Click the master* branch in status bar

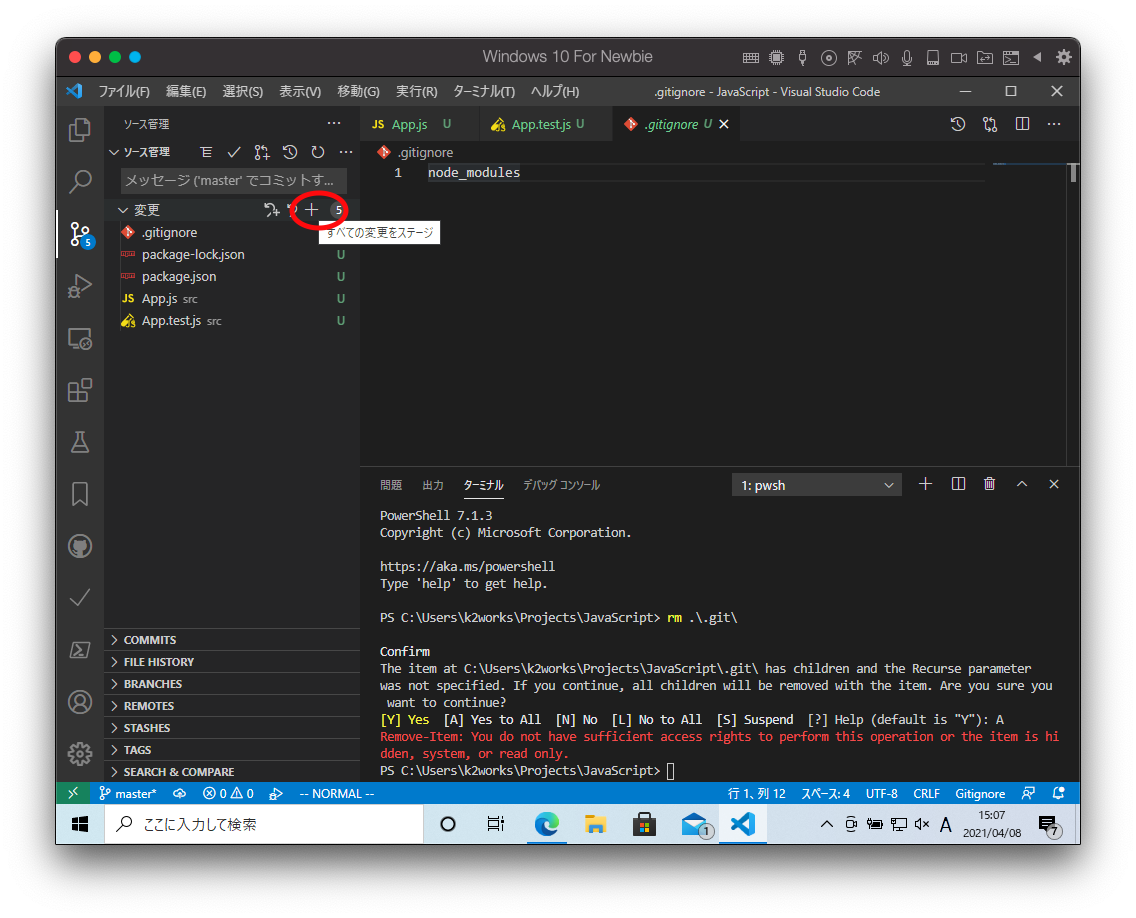(128, 793)
